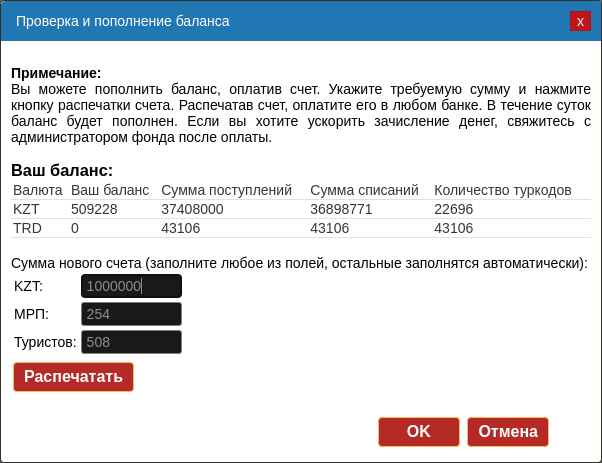Click the Валюта column header

point(37,190)
